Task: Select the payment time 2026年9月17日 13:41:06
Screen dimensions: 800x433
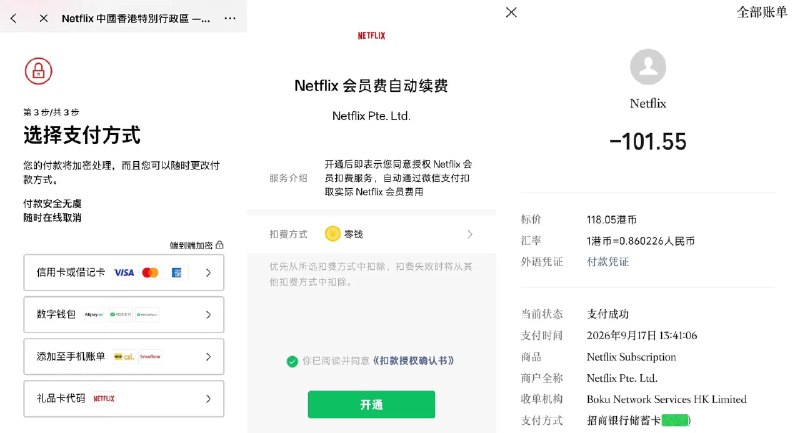Action: [x=642, y=335]
